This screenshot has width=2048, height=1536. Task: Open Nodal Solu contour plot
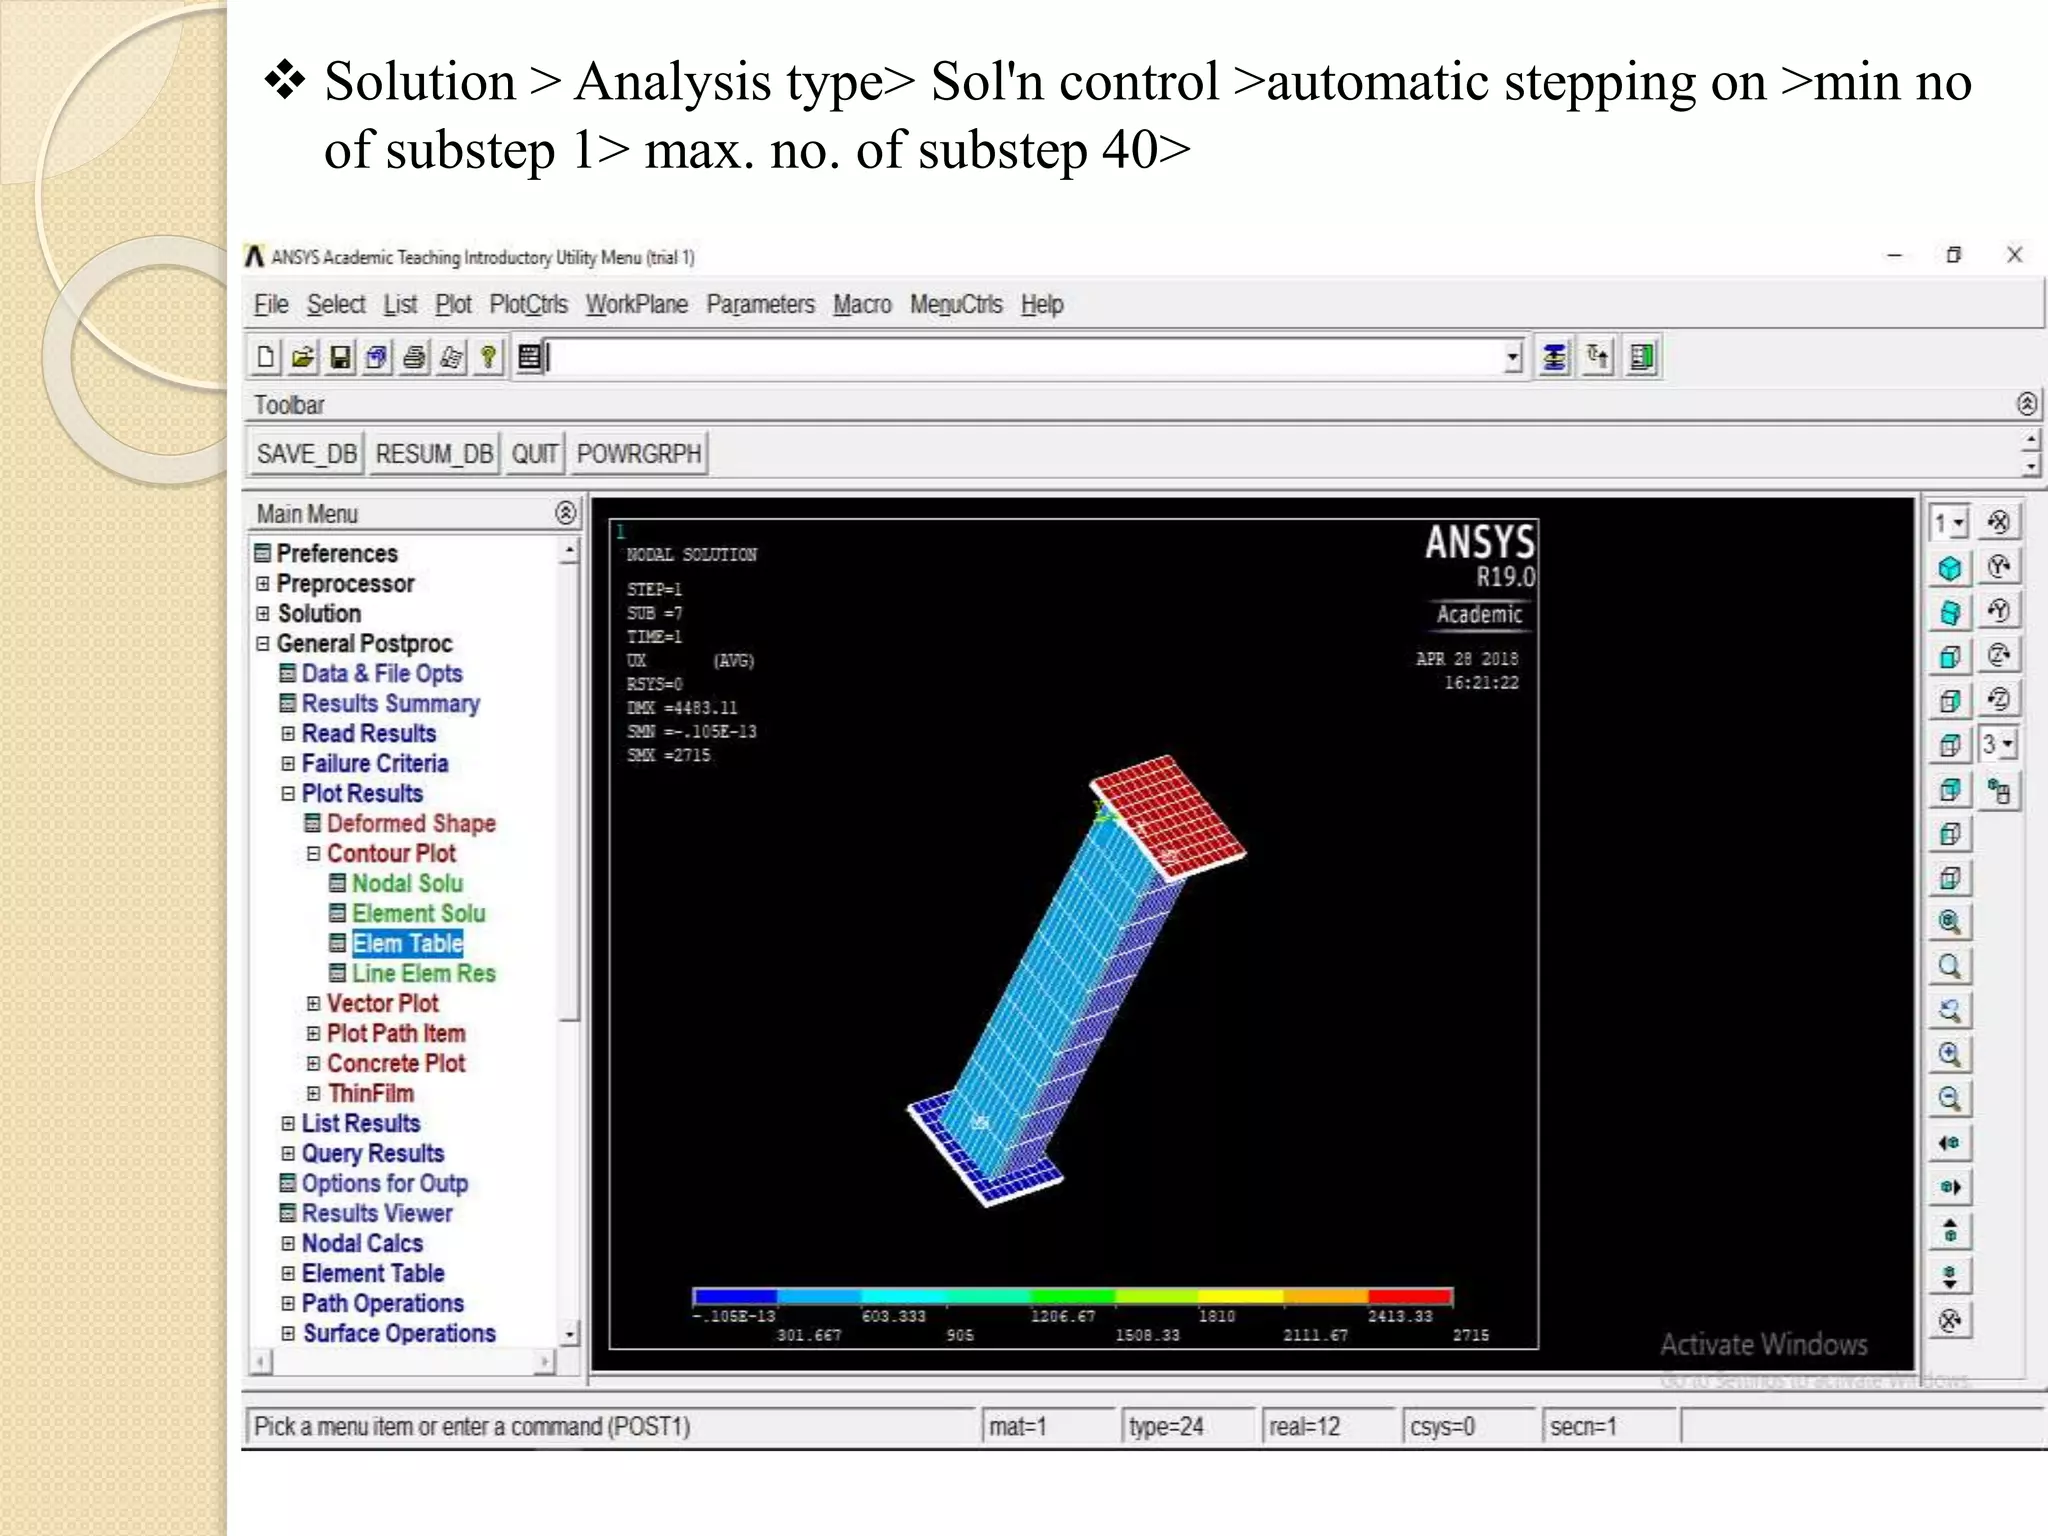coord(407,883)
